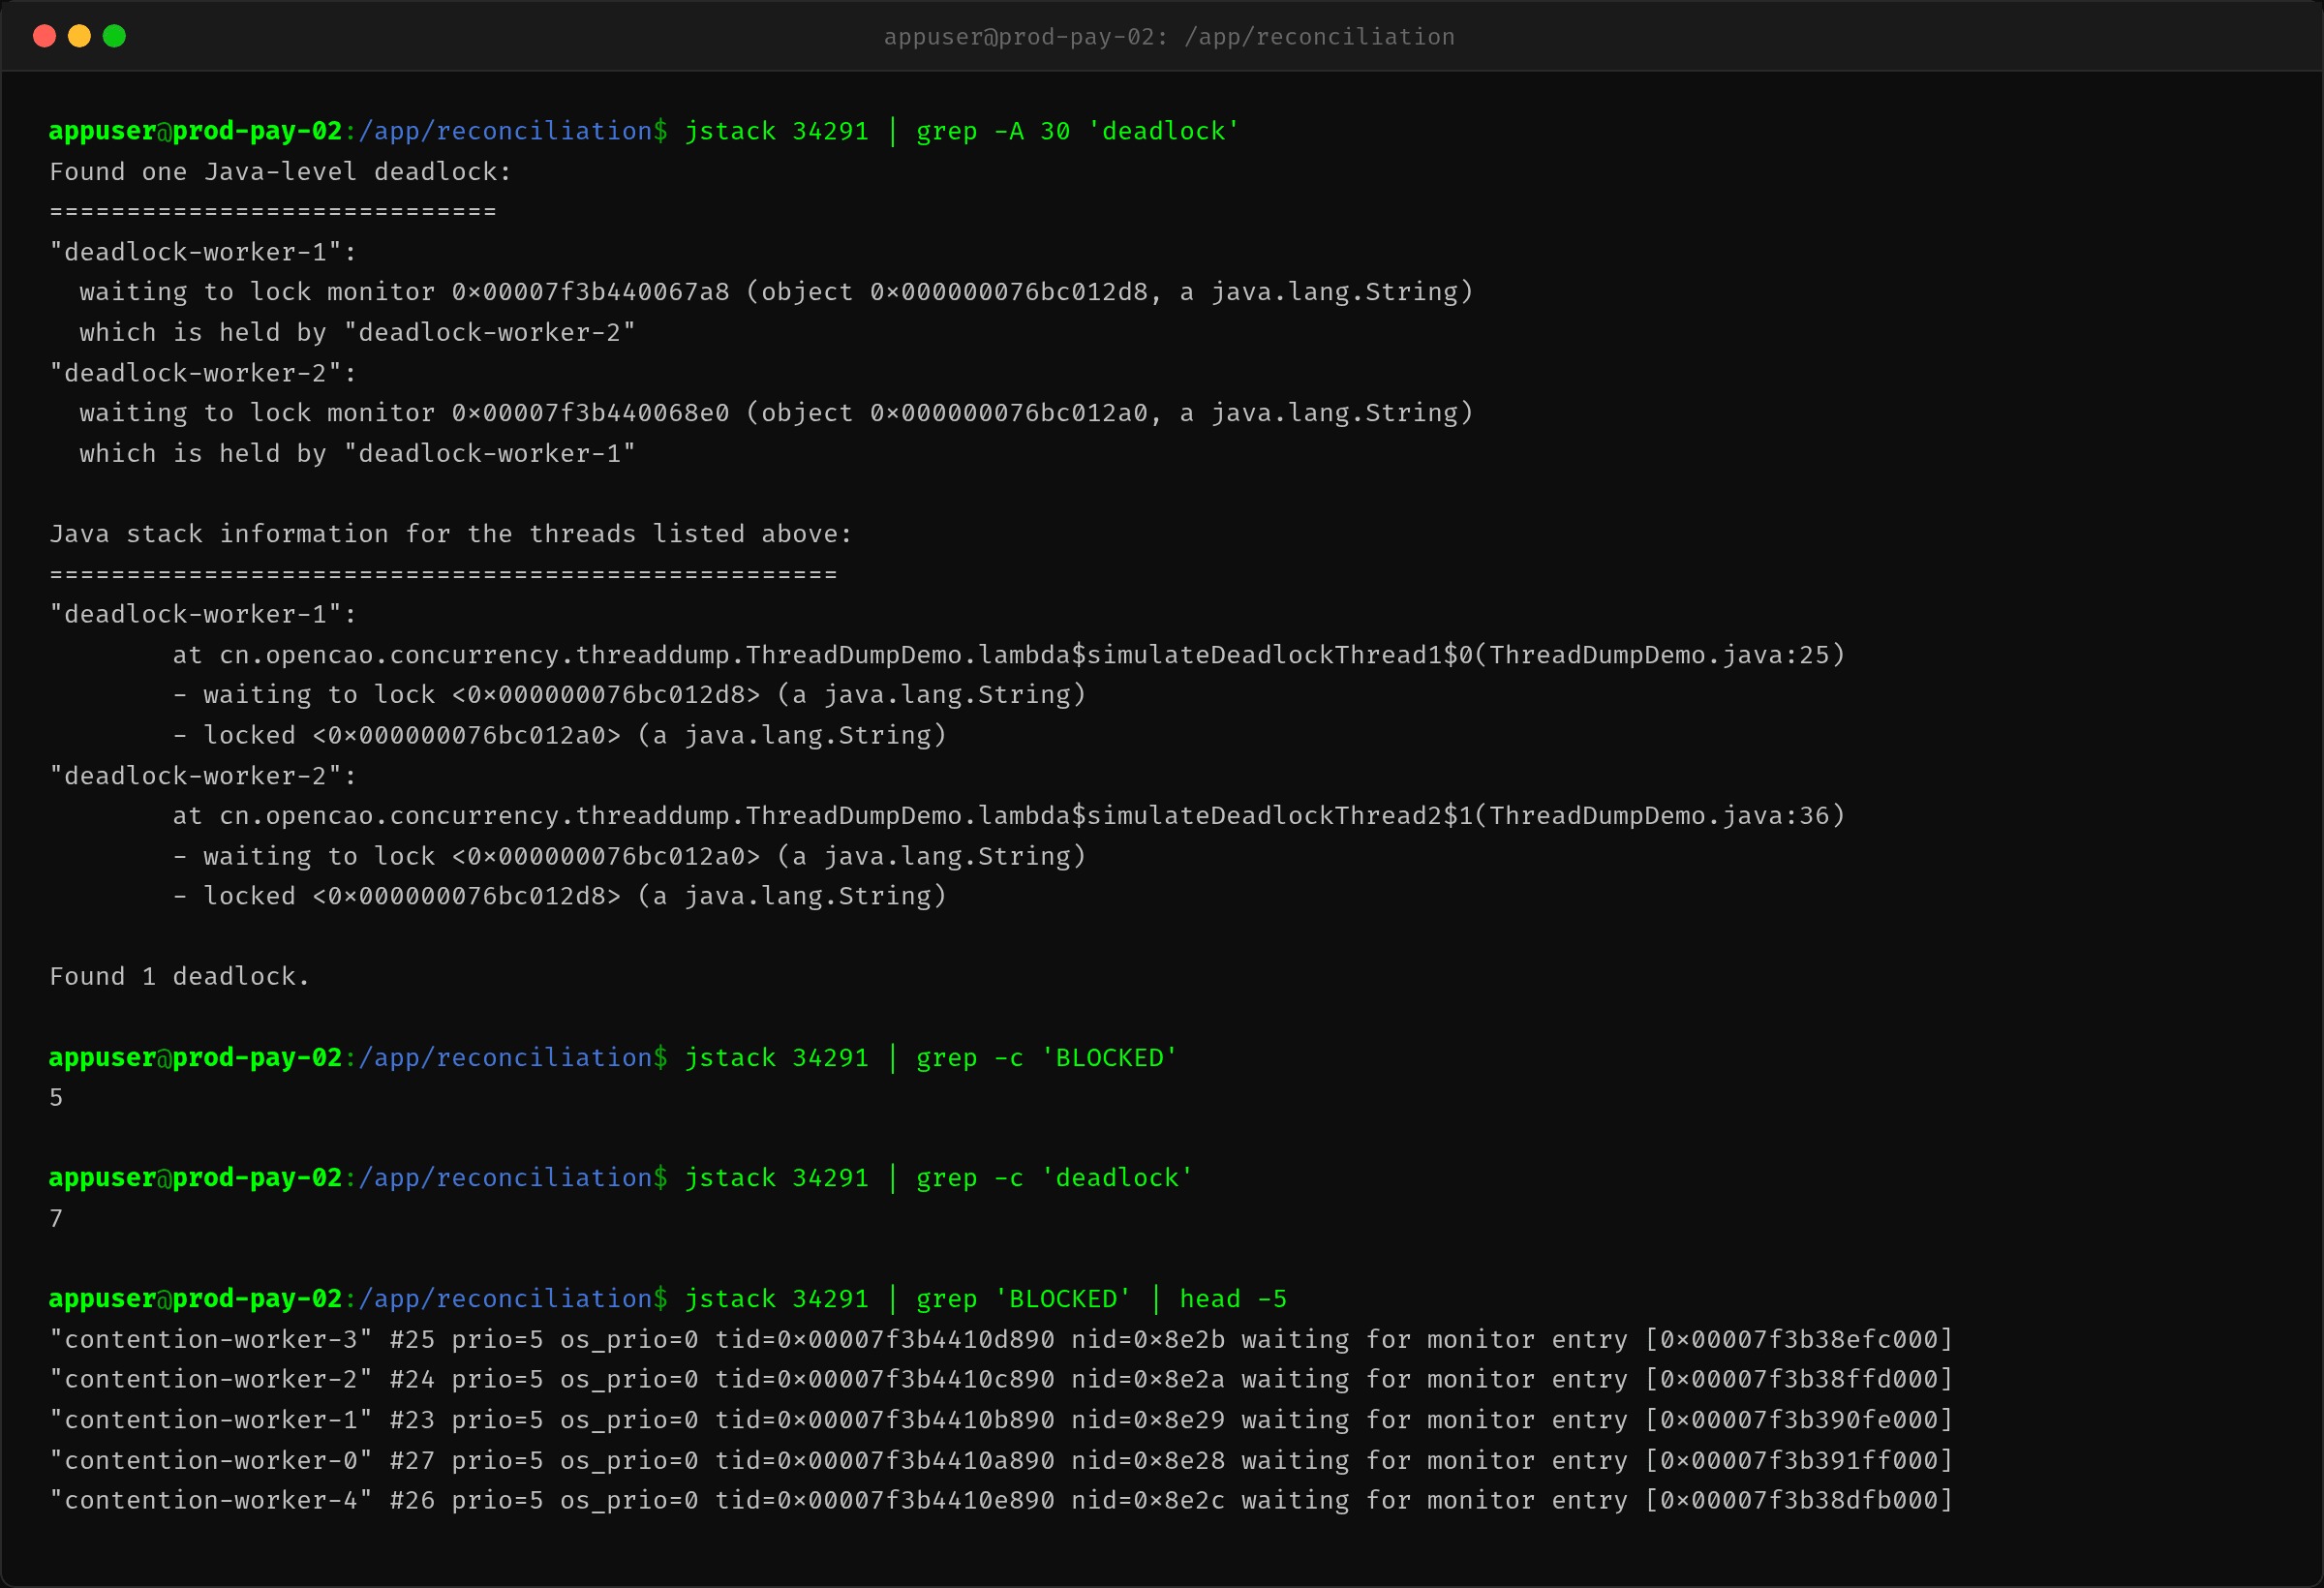Click monitor address 0x00007f3b440068e0
The height and width of the screenshot is (1588, 2324).
pyautogui.click(x=590, y=413)
